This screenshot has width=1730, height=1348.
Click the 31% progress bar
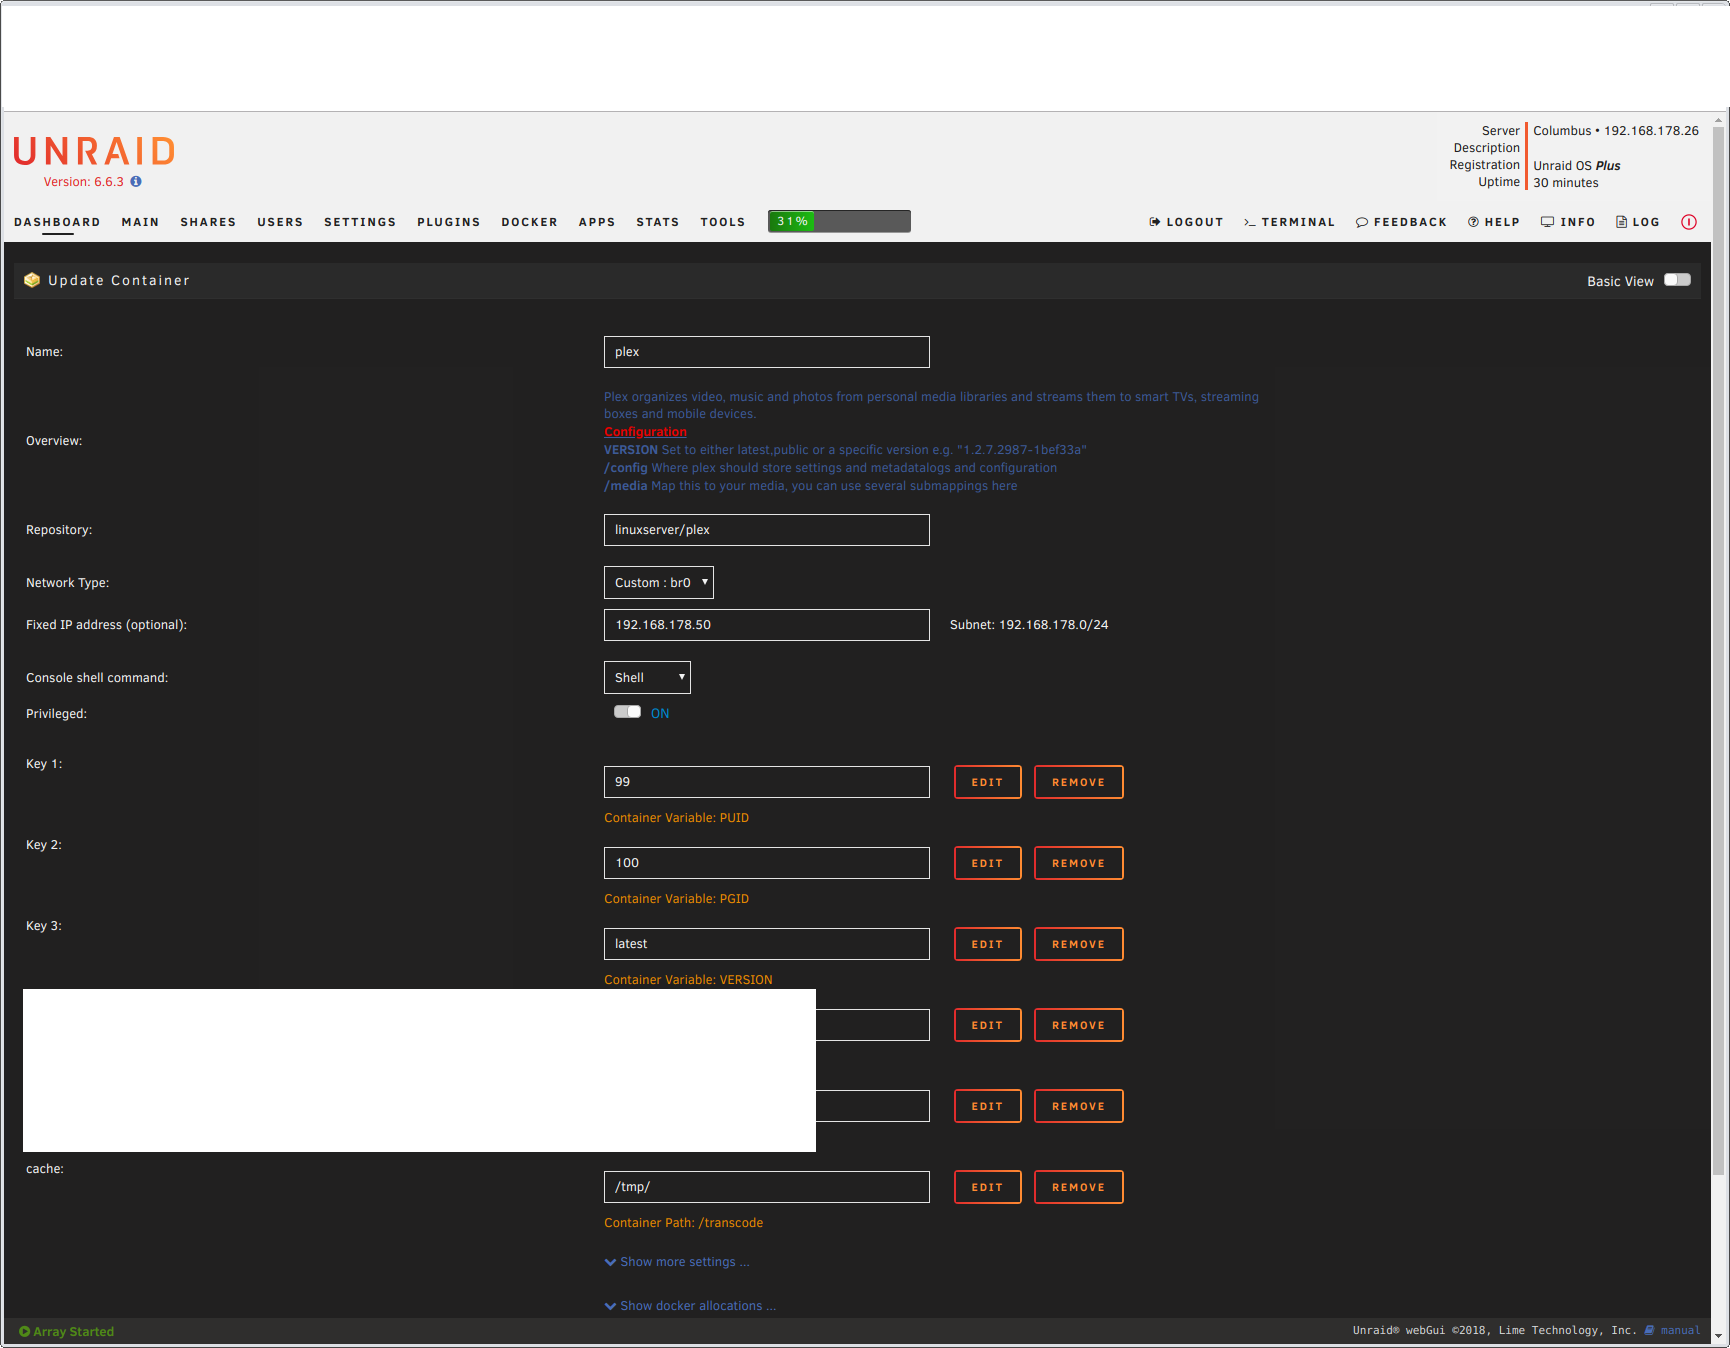click(839, 221)
